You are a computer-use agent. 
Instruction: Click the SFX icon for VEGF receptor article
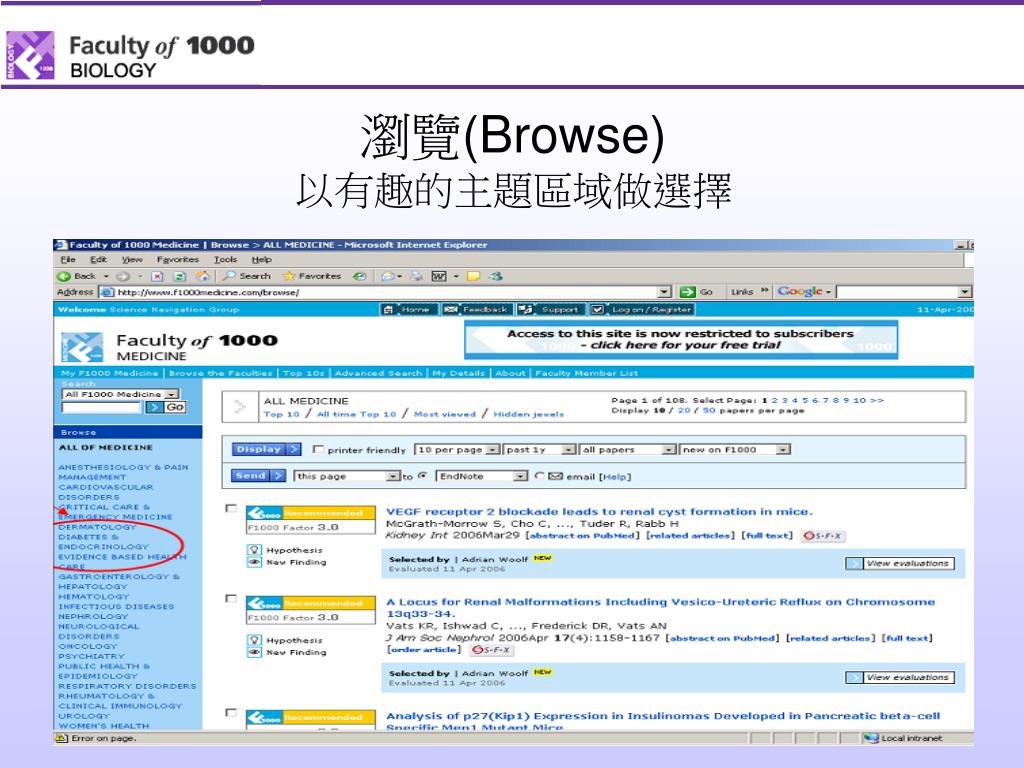point(823,536)
